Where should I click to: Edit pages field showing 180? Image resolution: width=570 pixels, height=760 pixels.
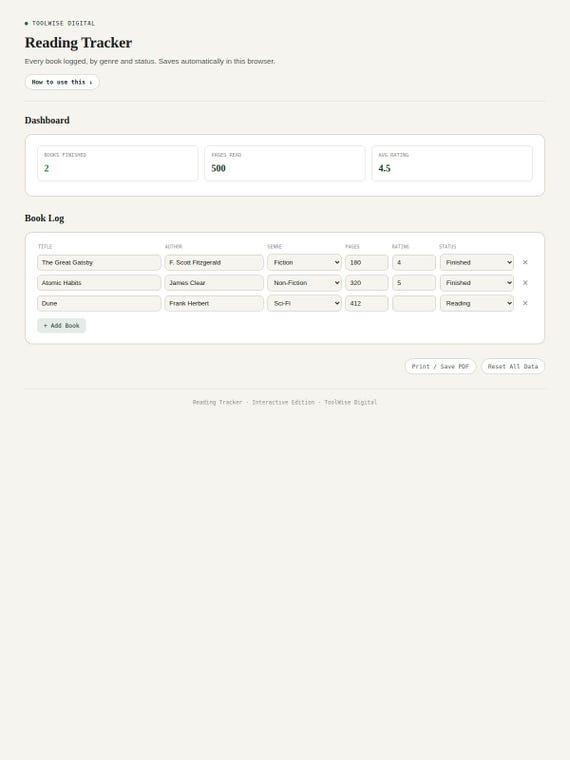point(366,262)
